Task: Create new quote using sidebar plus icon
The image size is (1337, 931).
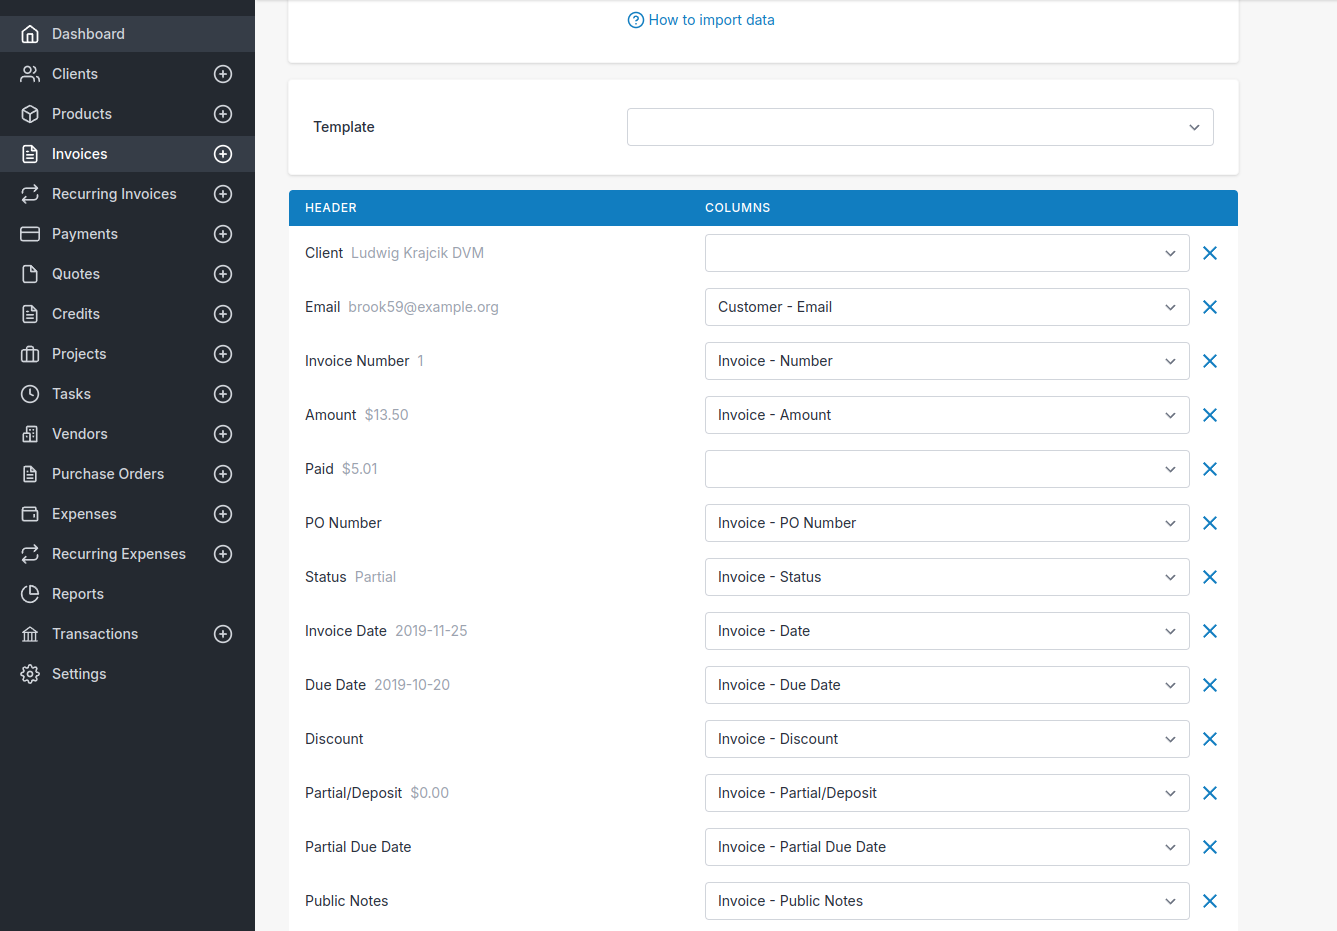Action: pos(223,274)
